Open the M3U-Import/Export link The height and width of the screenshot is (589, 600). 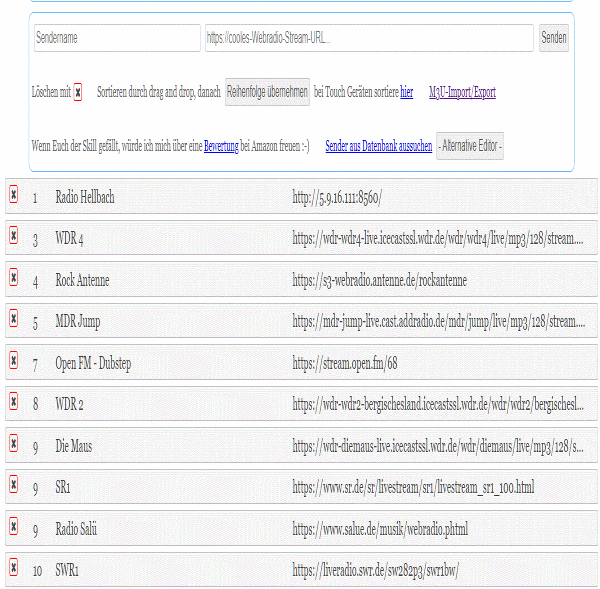pyautogui.click(x=462, y=92)
